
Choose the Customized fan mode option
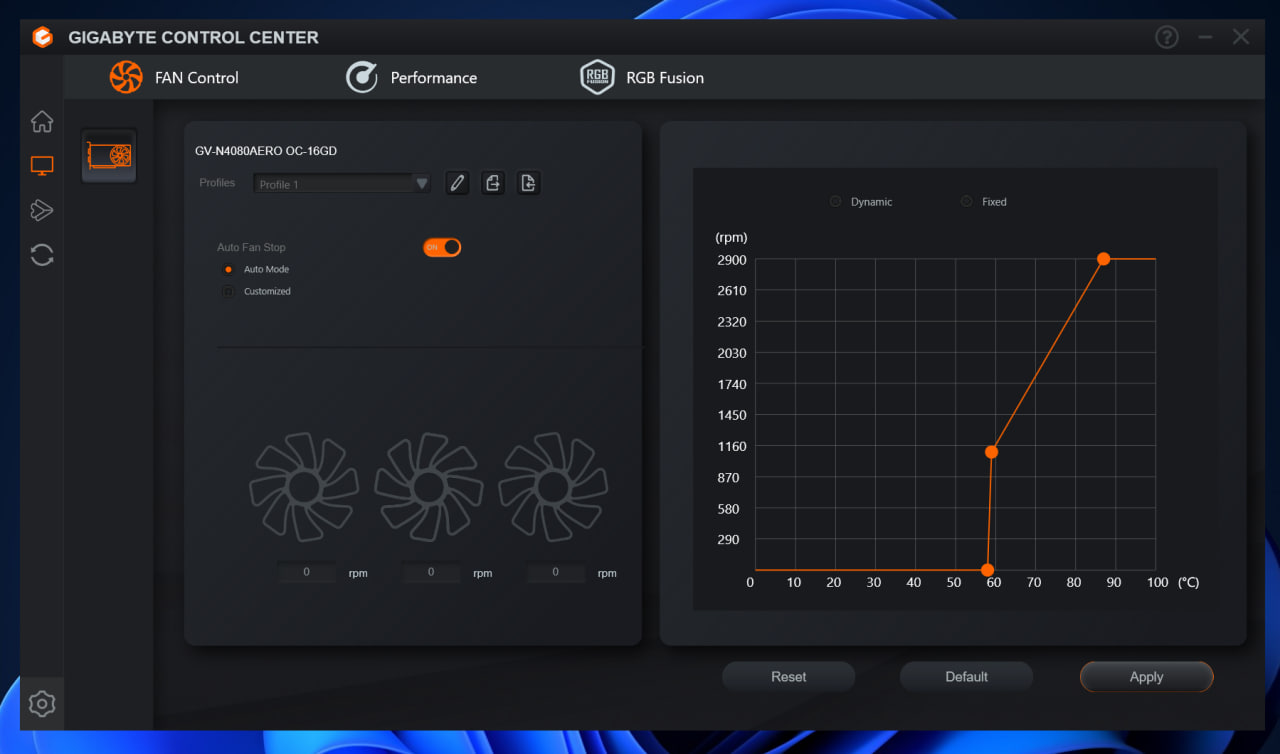click(x=228, y=292)
